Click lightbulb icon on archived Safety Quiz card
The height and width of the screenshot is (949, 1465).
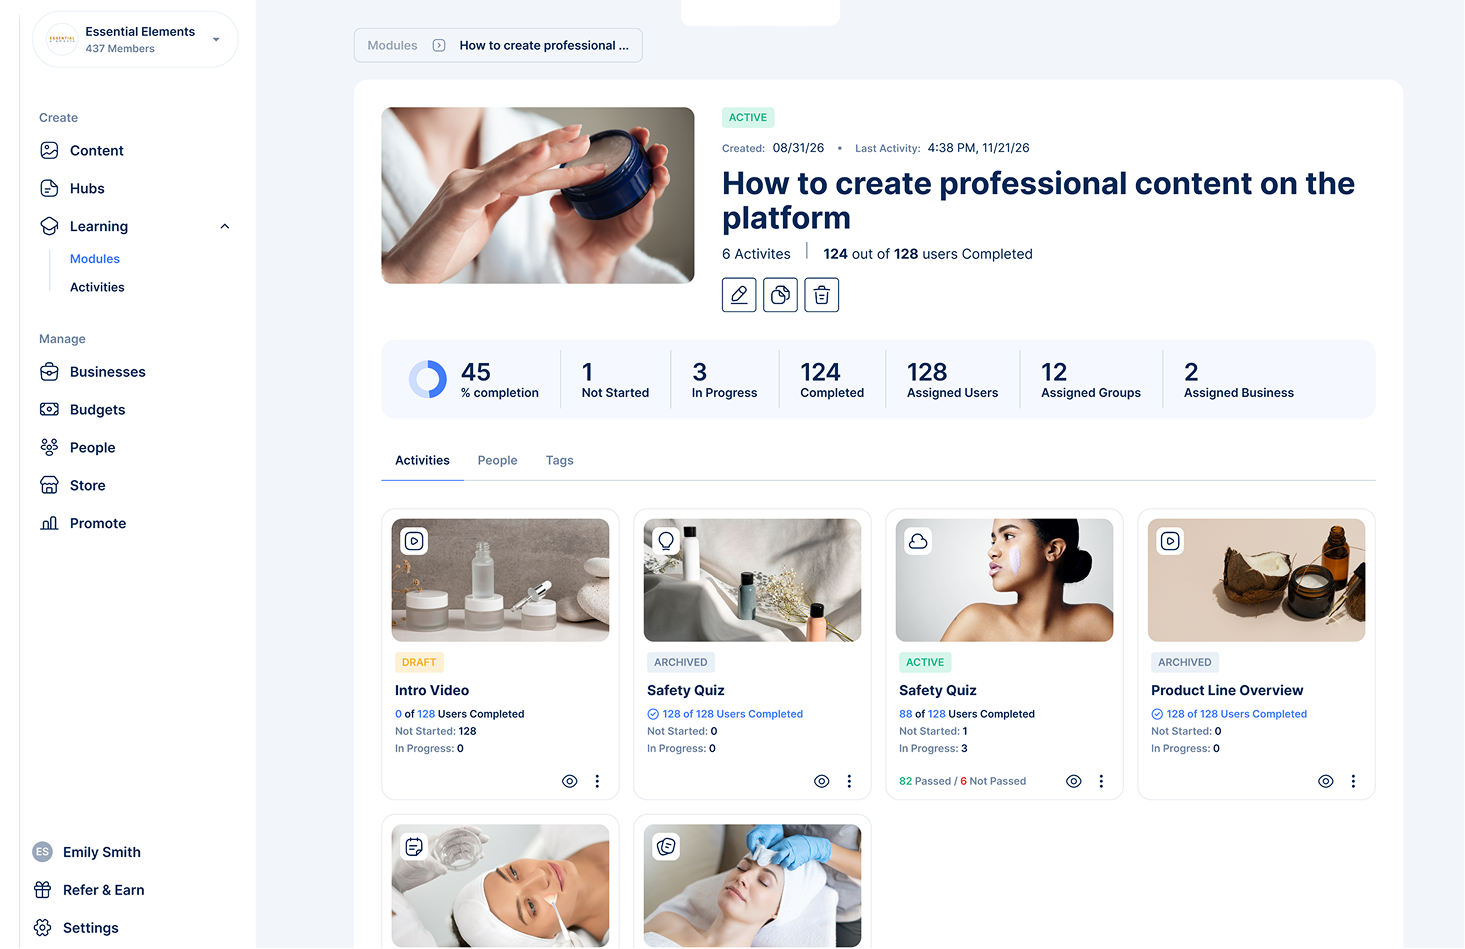666,541
